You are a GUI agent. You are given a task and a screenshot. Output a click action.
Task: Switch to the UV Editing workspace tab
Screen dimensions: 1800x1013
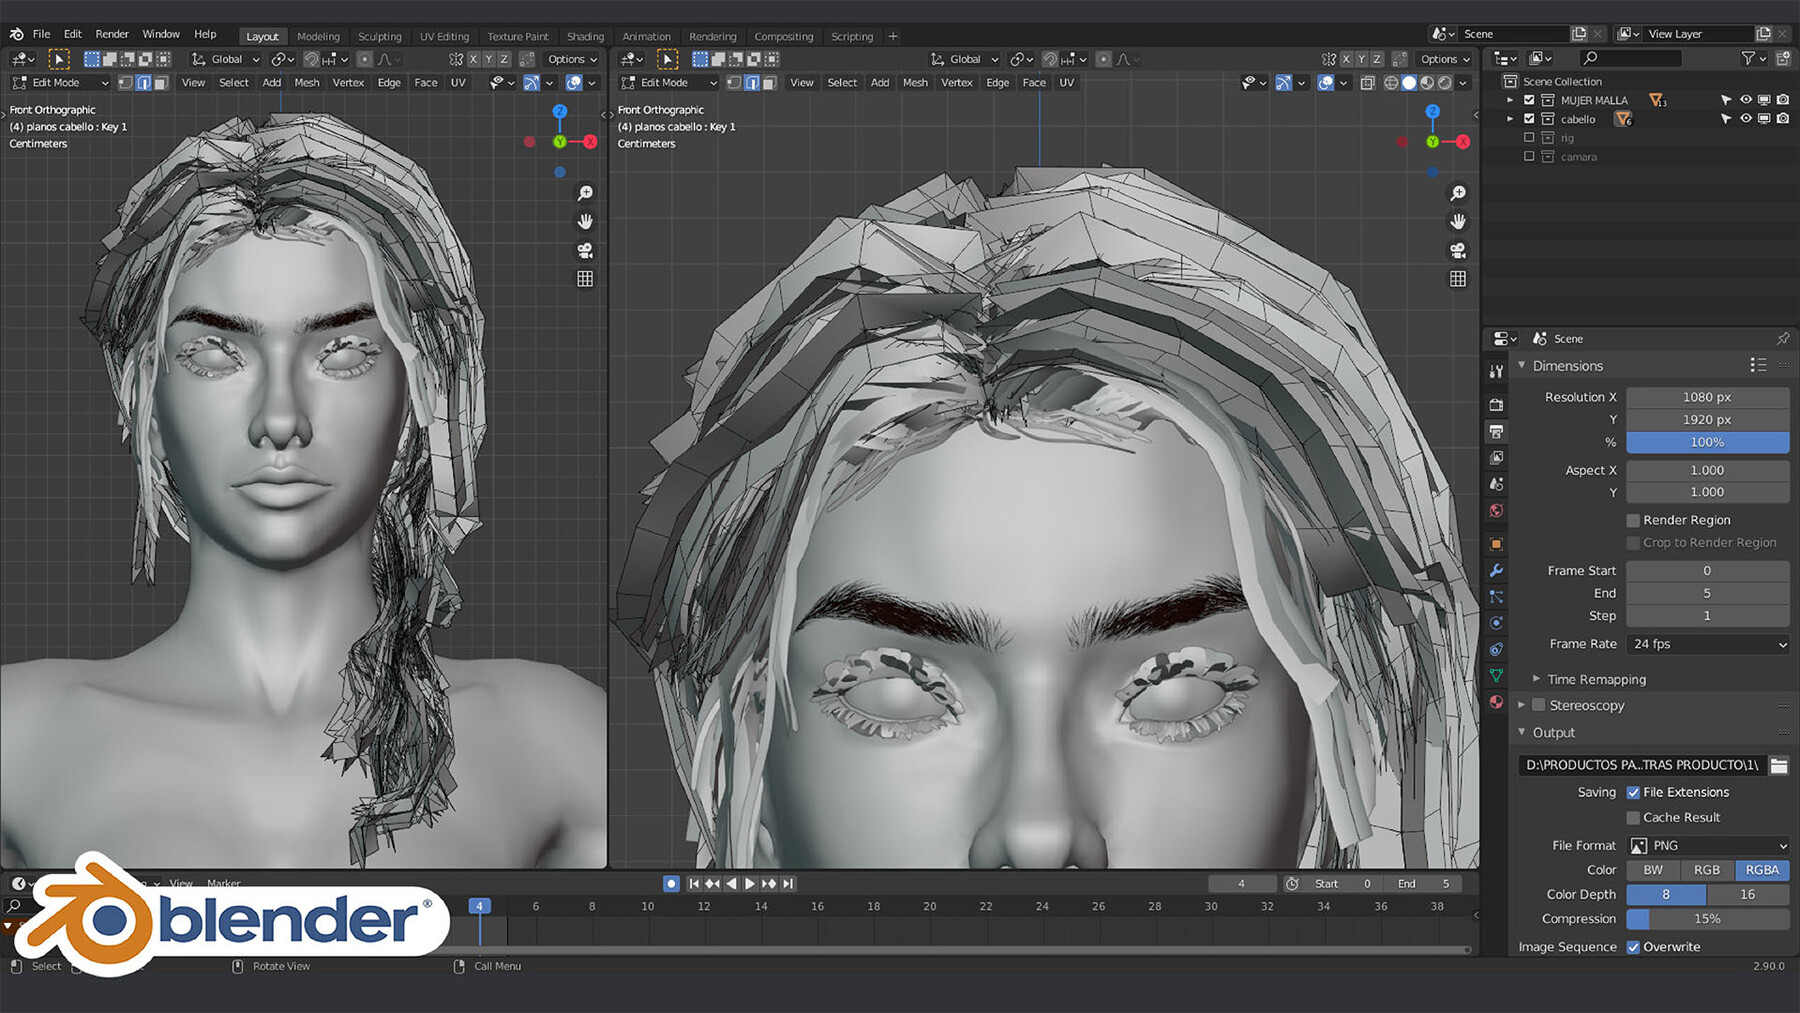pos(444,36)
